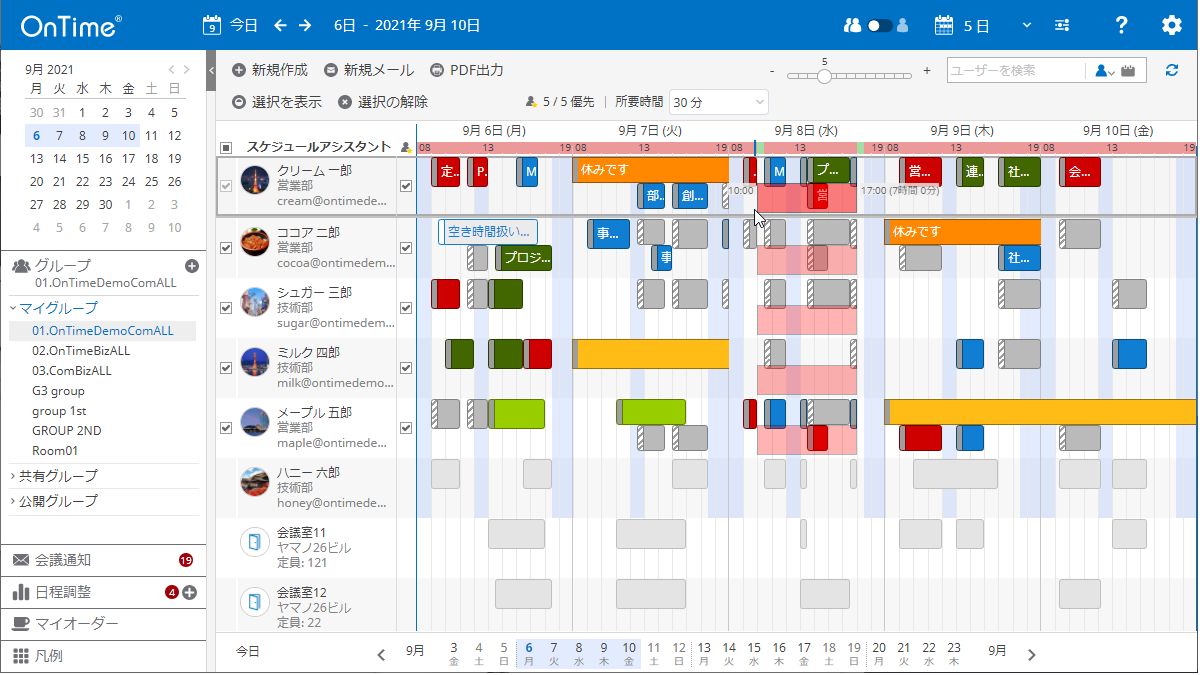Click the PDF出力 button
The image size is (1200, 675).
pyautogui.click(x=466, y=71)
